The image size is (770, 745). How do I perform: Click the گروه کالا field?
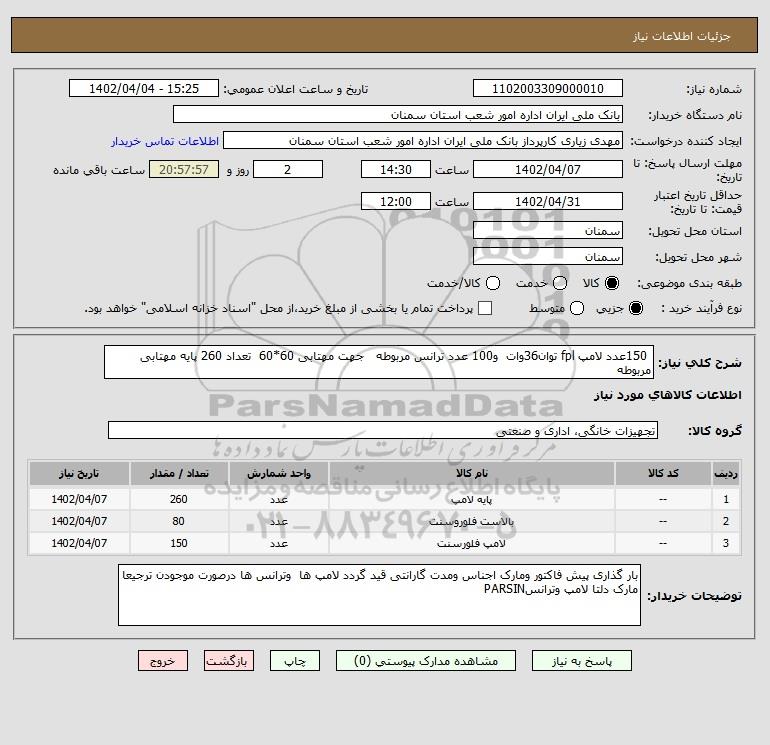click(383, 430)
